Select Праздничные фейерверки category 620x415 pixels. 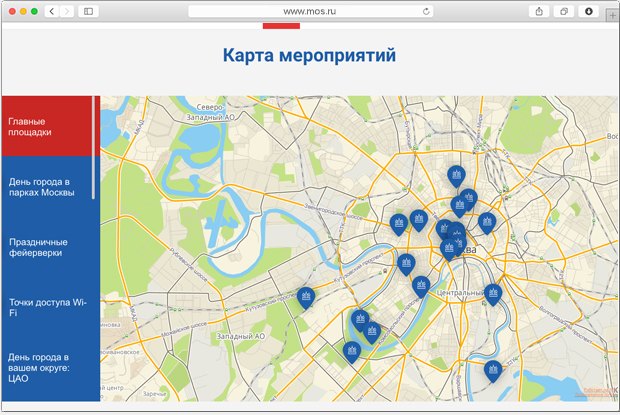point(47,247)
